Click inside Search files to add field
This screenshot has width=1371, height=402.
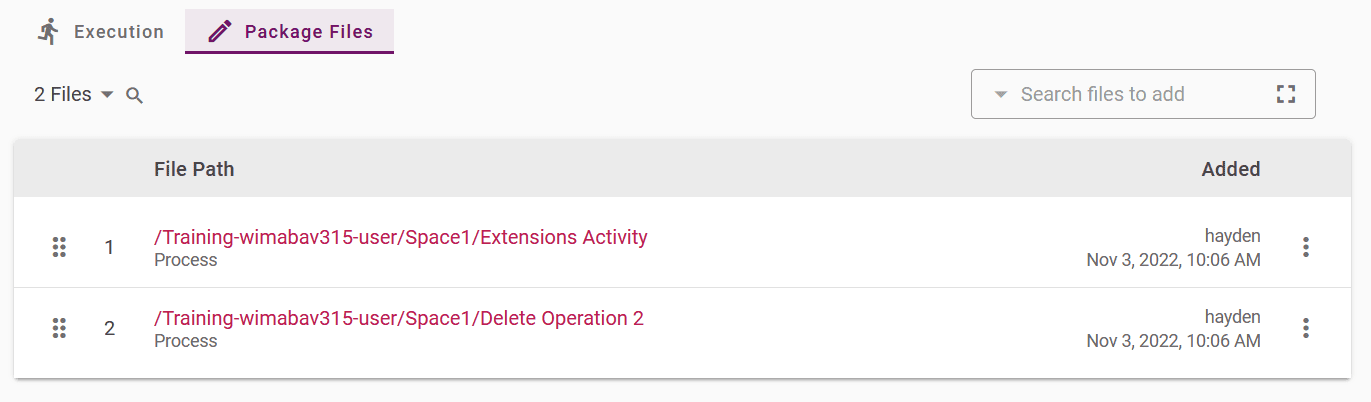click(x=1143, y=94)
